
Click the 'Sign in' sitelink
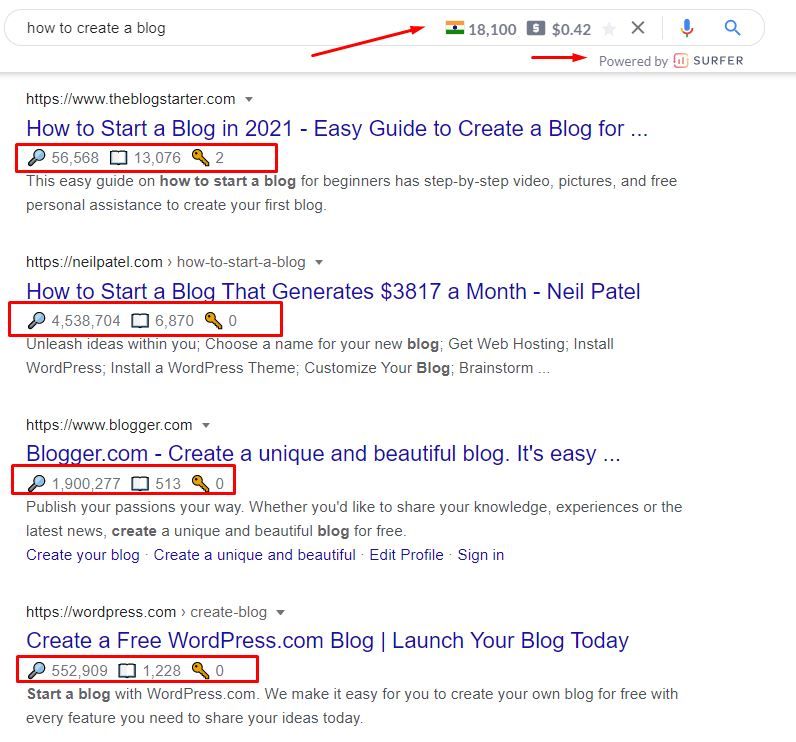pyautogui.click(x=481, y=555)
